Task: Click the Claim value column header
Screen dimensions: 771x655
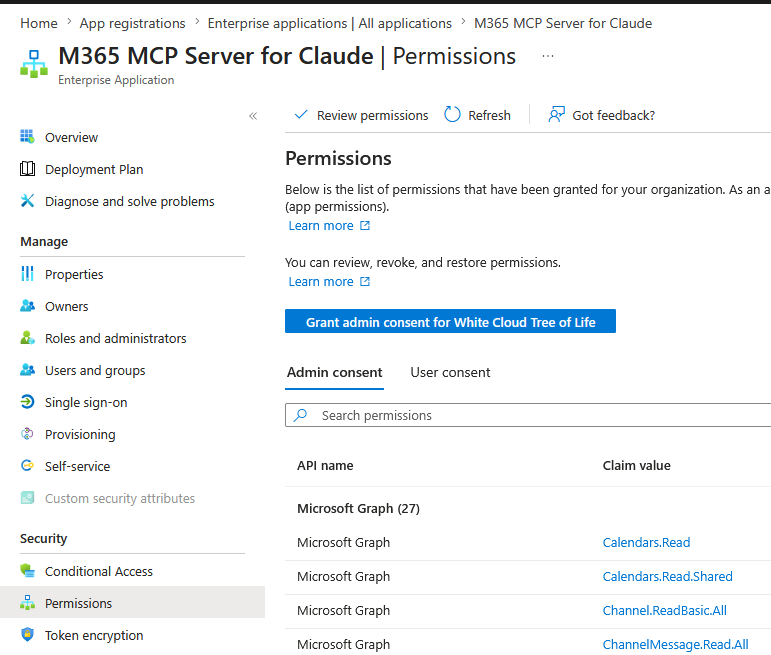Action: point(636,465)
